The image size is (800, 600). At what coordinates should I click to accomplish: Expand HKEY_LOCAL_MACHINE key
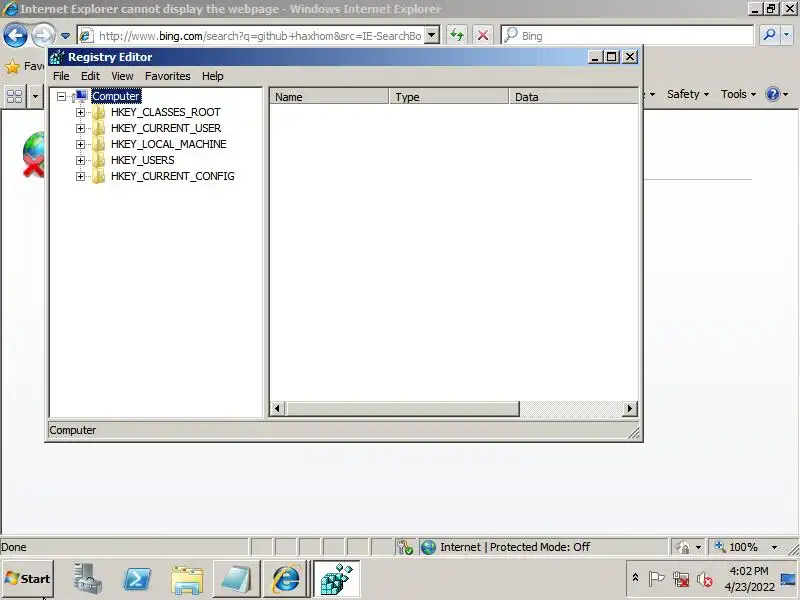[80, 144]
